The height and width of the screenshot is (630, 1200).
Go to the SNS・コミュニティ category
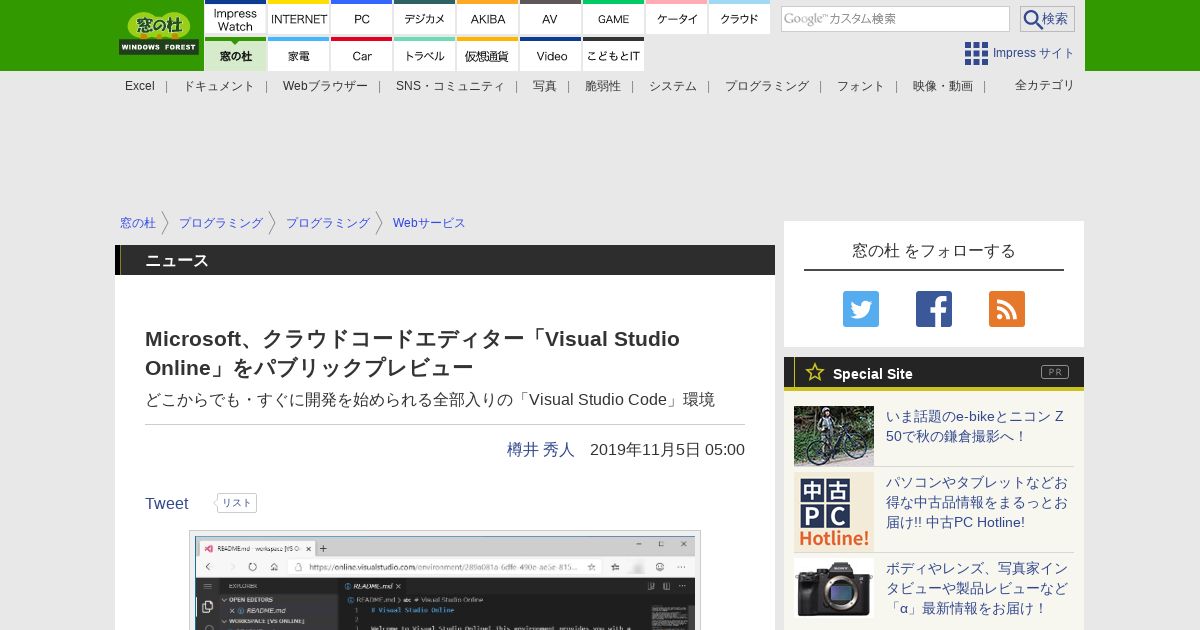click(x=450, y=86)
